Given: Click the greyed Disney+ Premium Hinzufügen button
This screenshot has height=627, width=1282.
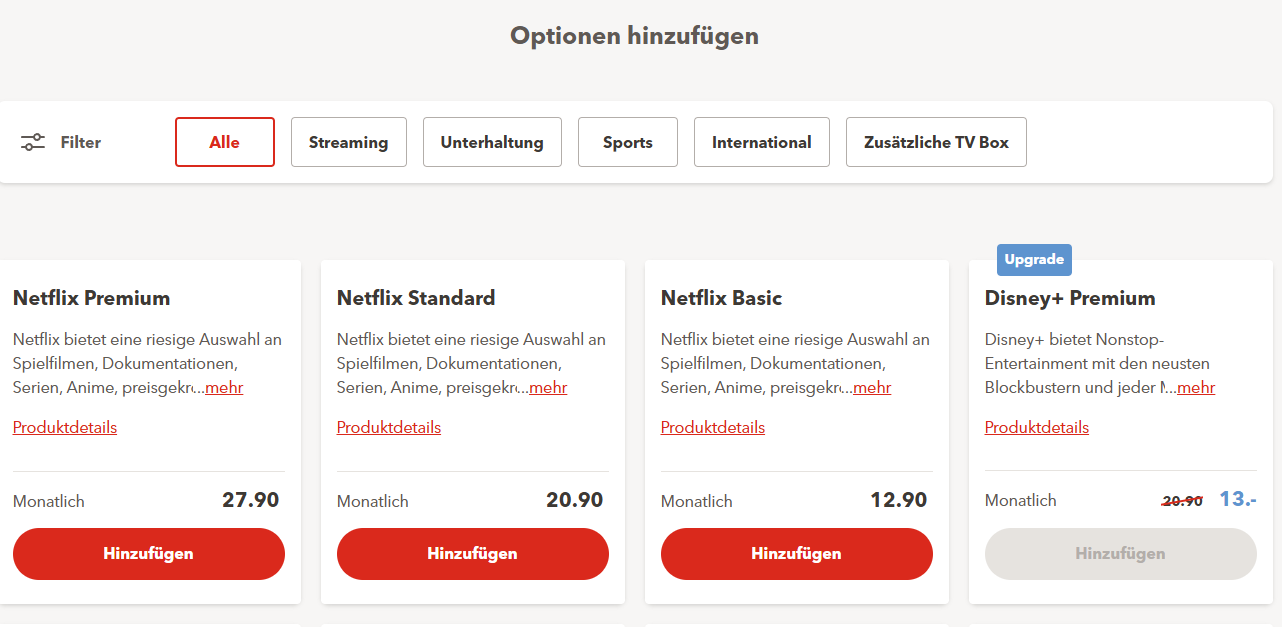Looking at the screenshot, I should (x=1120, y=554).
